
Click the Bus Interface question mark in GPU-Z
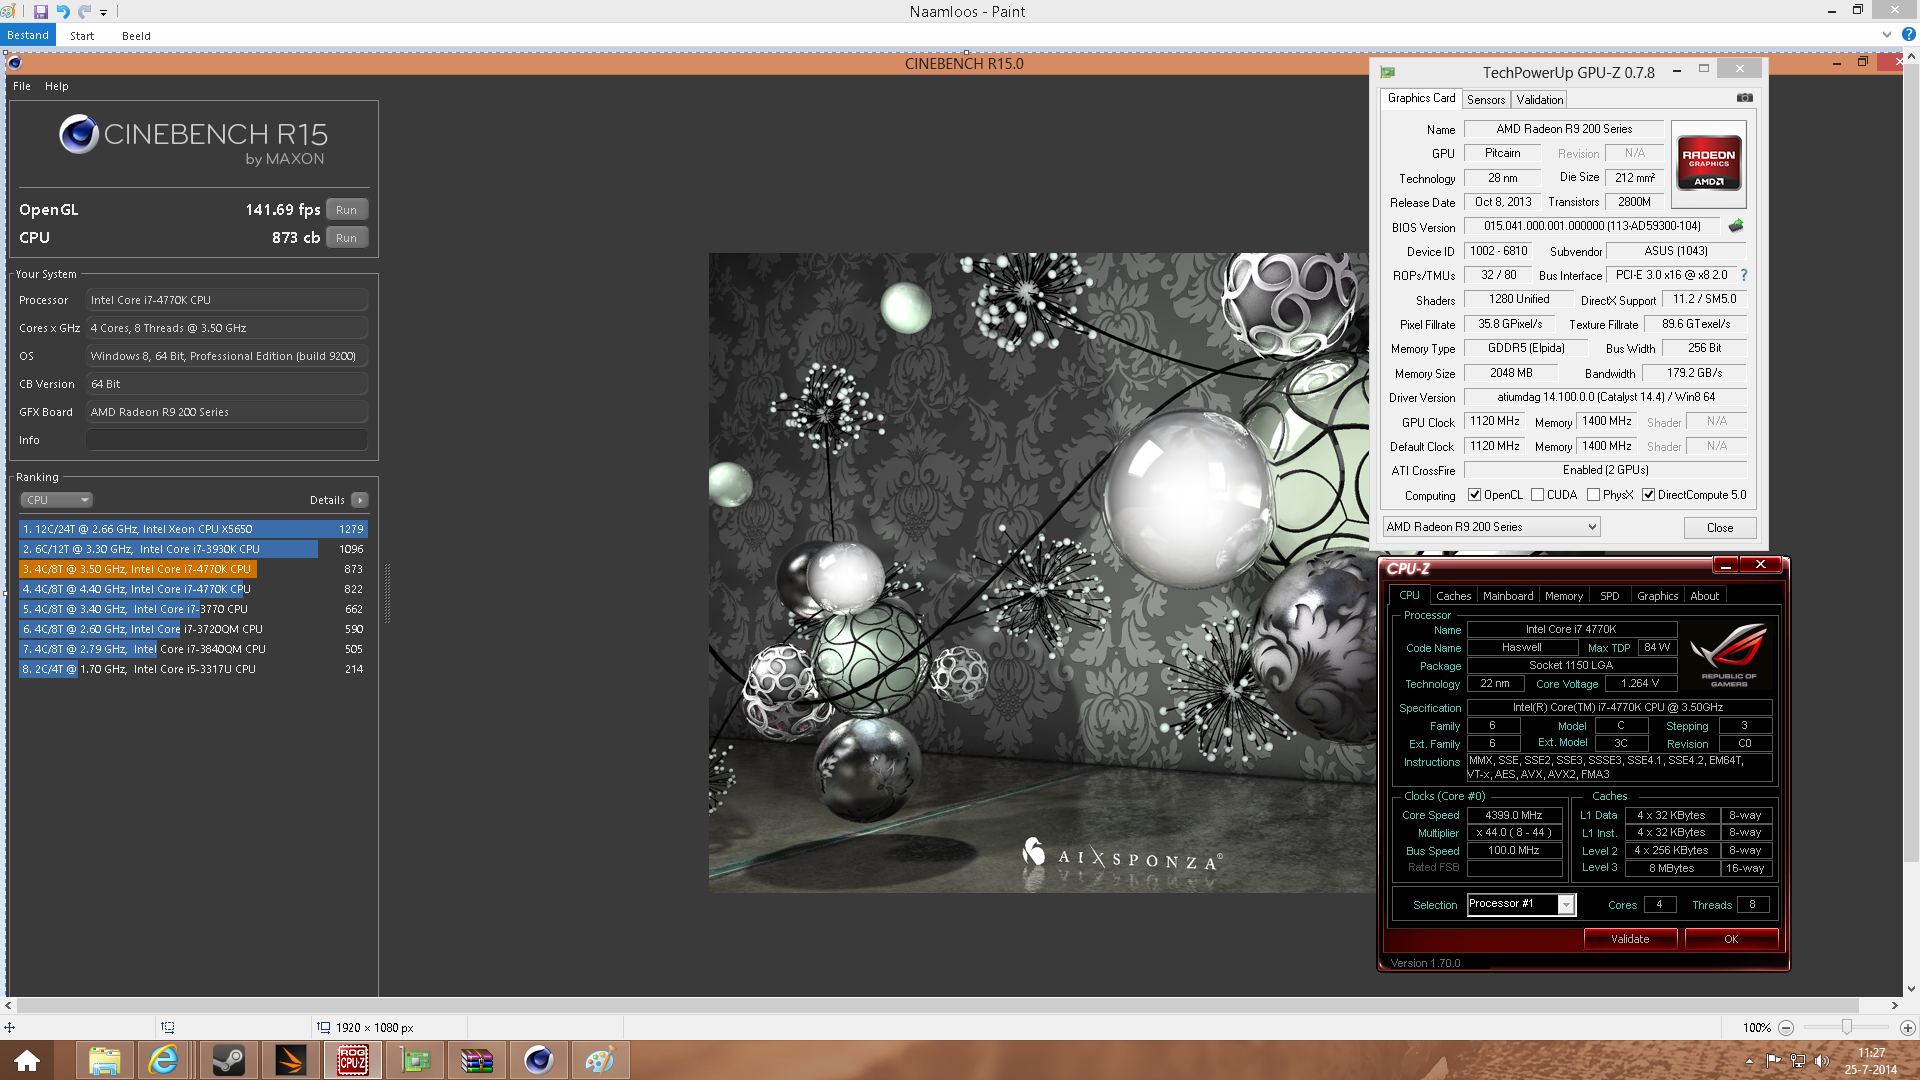click(x=1744, y=275)
